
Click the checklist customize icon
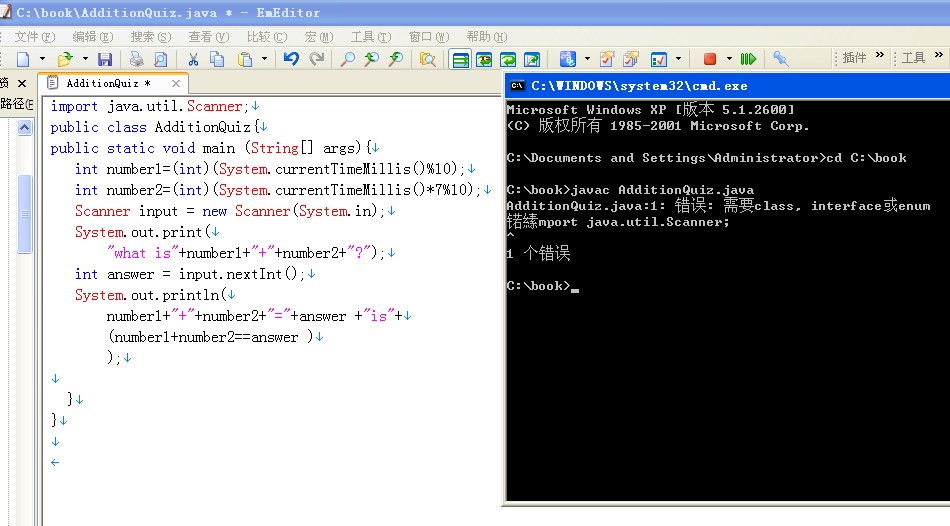click(659, 59)
